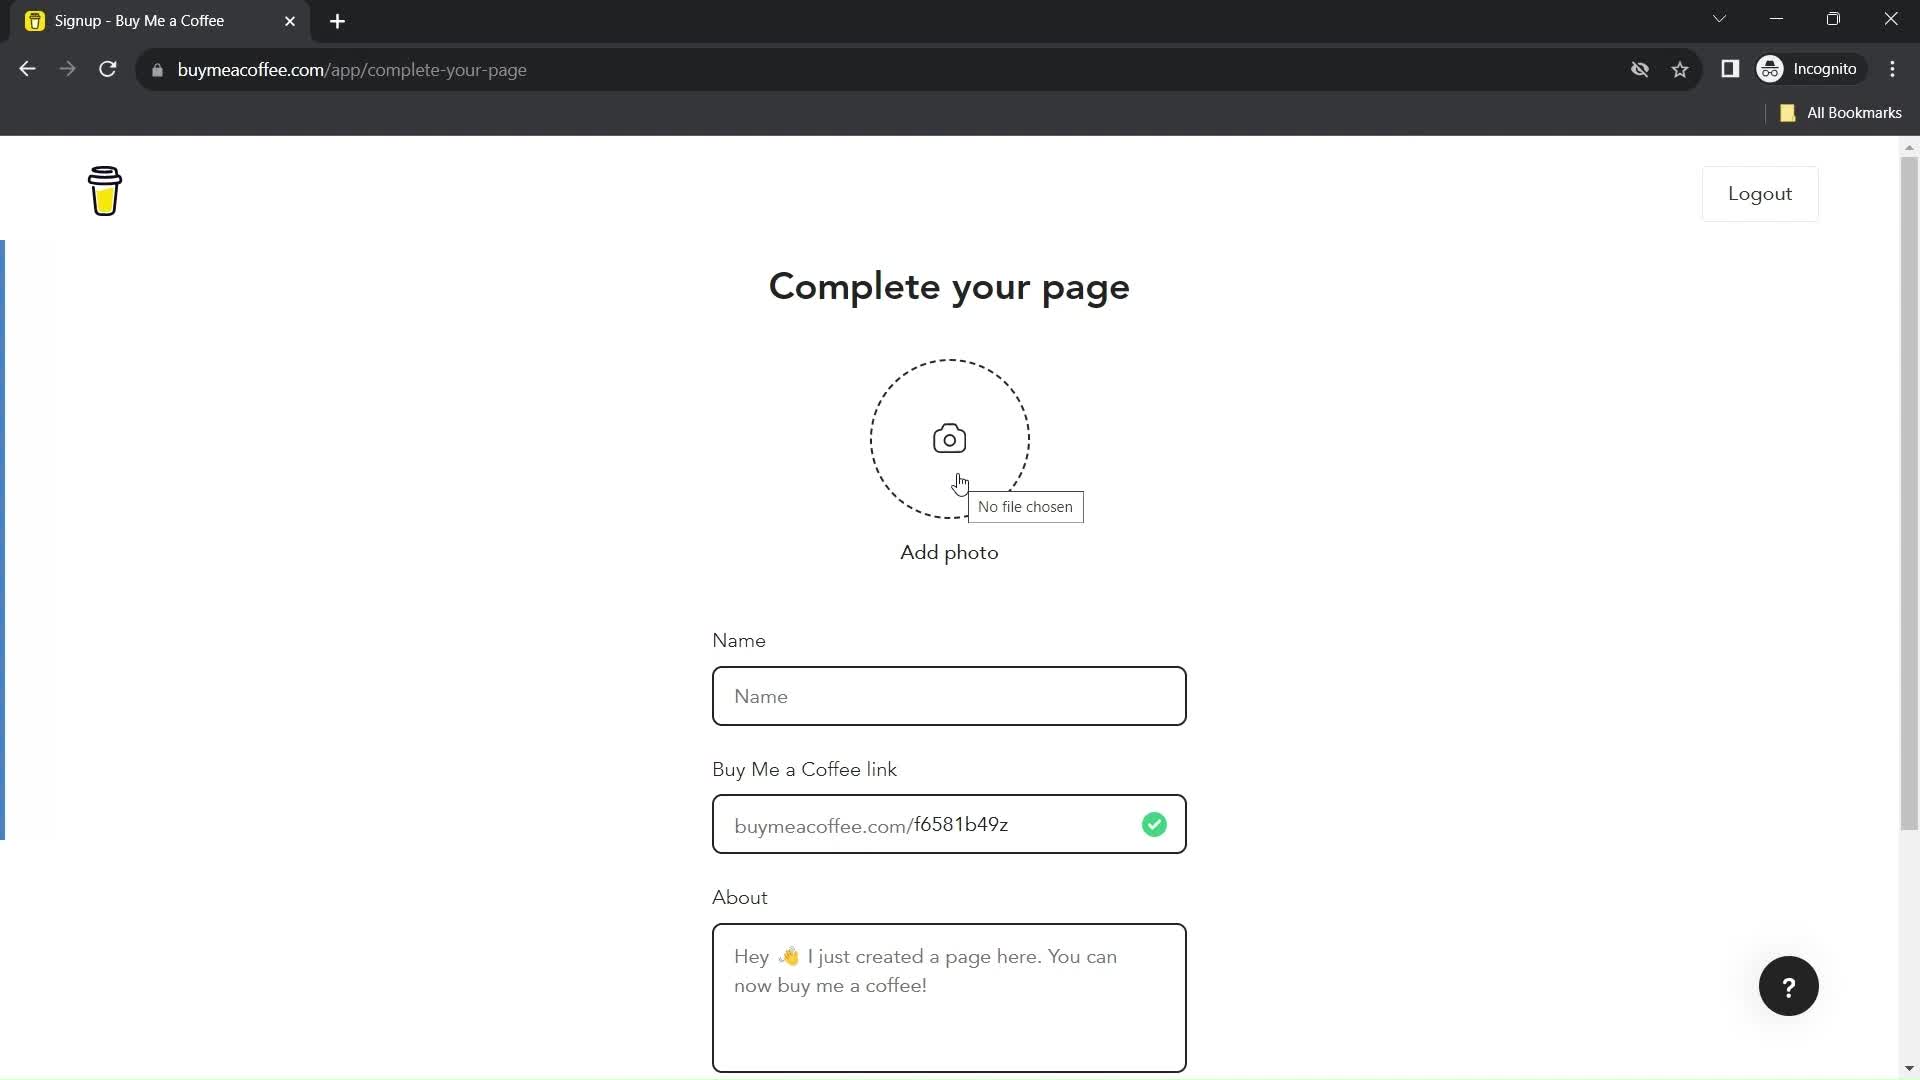This screenshot has height=1080, width=1920.
Task: Open the tab search dropdown arrow
Action: [1719, 19]
